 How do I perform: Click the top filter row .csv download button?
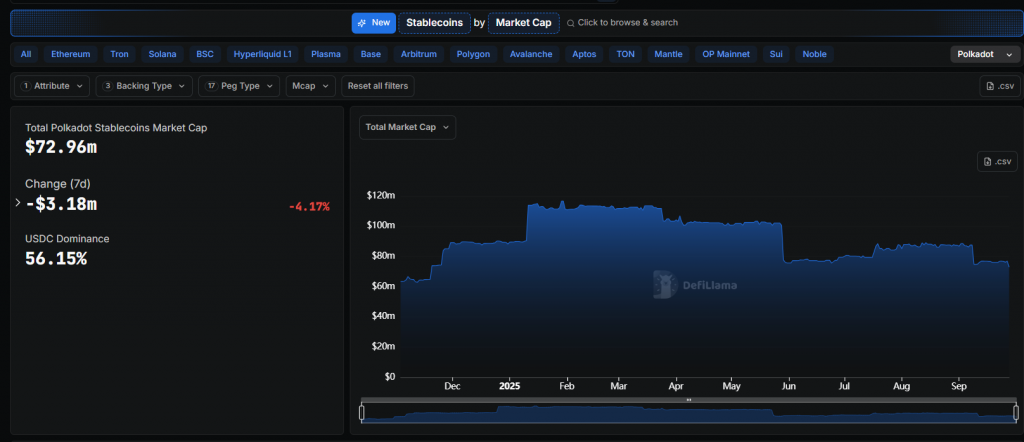click(x=999, y=86)
